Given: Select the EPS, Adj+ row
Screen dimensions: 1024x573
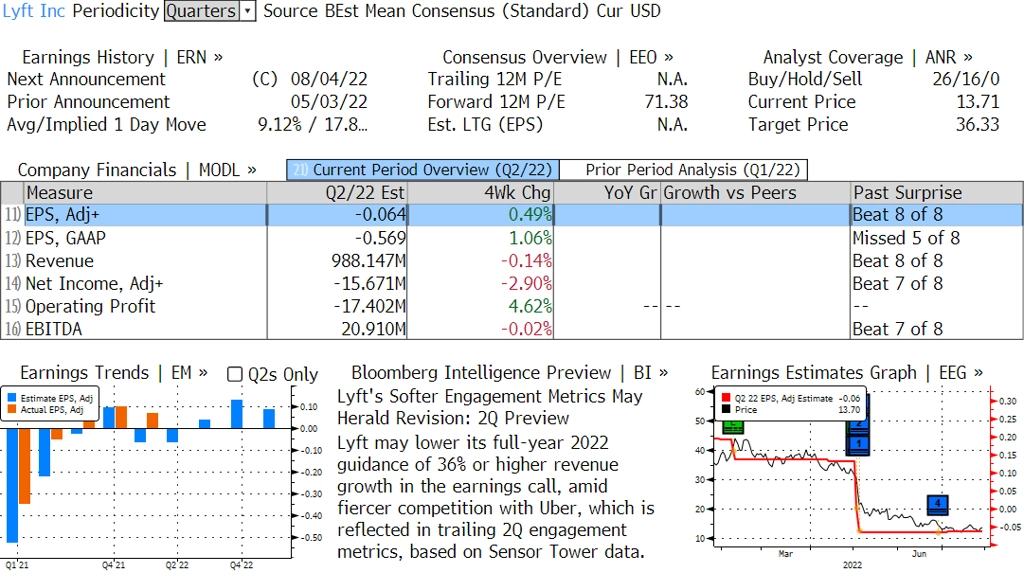Looking at the screenshot, I should pos(512,215).
